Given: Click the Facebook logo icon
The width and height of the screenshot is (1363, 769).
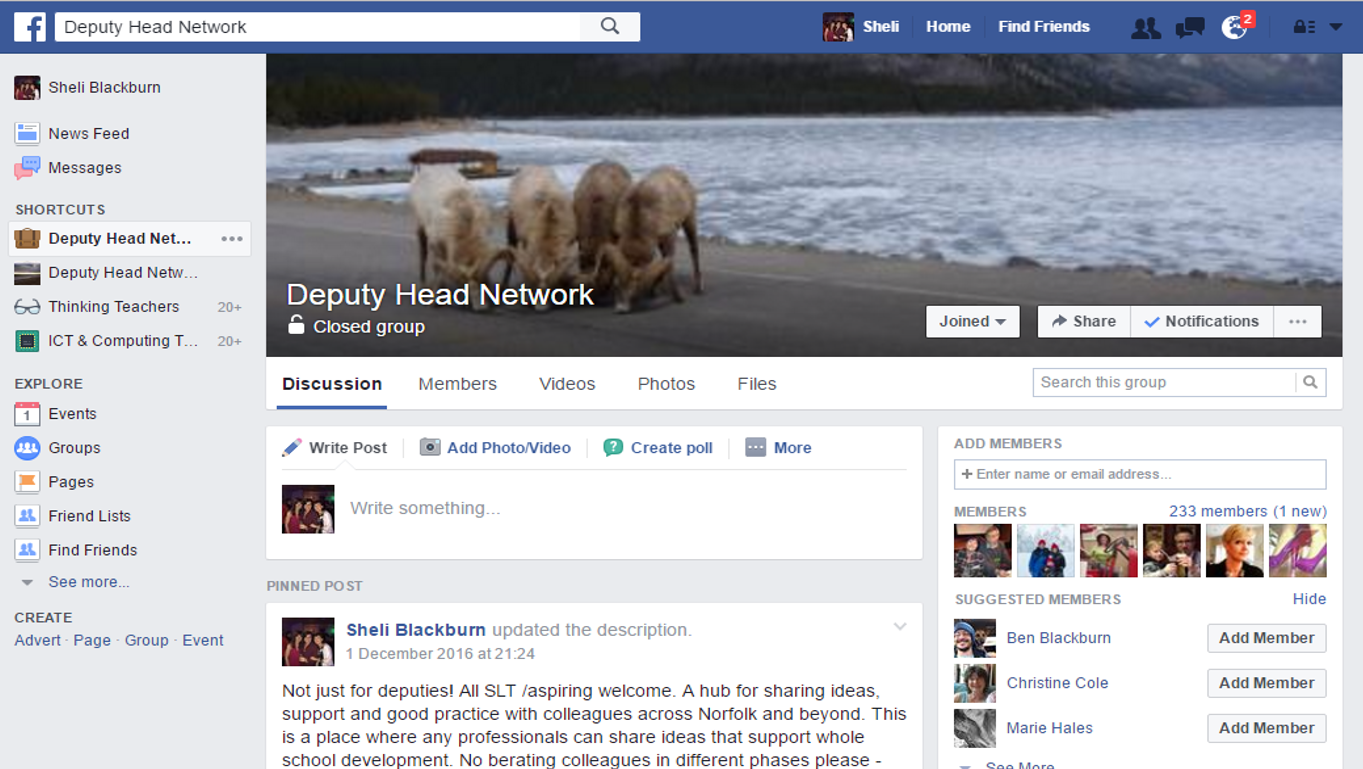Looking at the screenshot, I should 29,27.
